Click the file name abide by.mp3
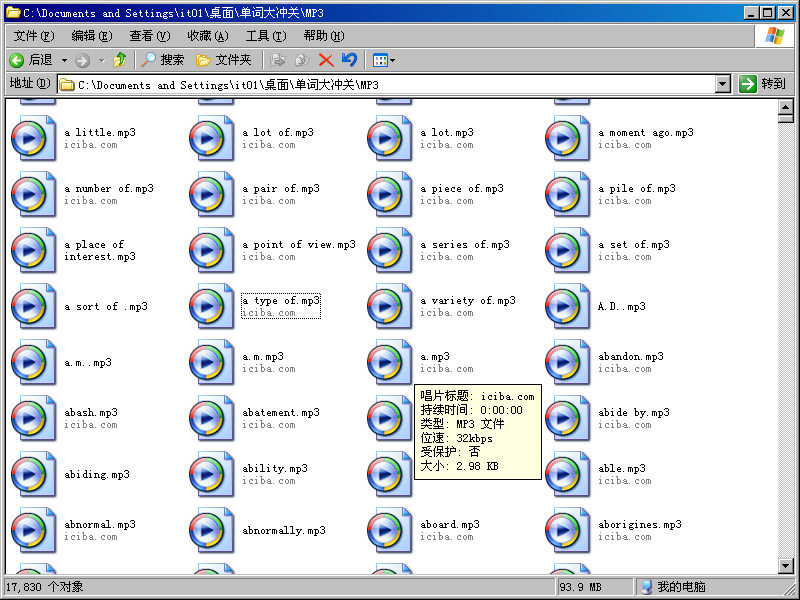800x600 pixels. click(x=634, y=412)
